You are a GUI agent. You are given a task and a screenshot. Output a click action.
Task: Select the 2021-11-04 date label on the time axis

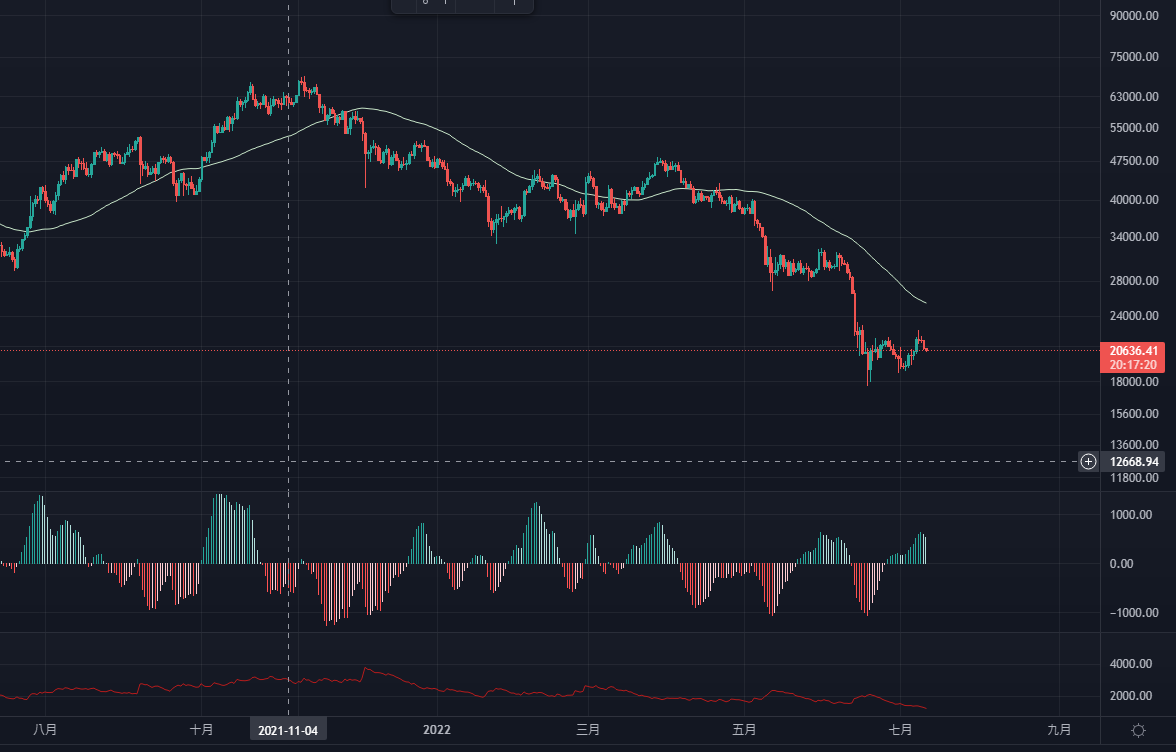click(x=288, y=730)
